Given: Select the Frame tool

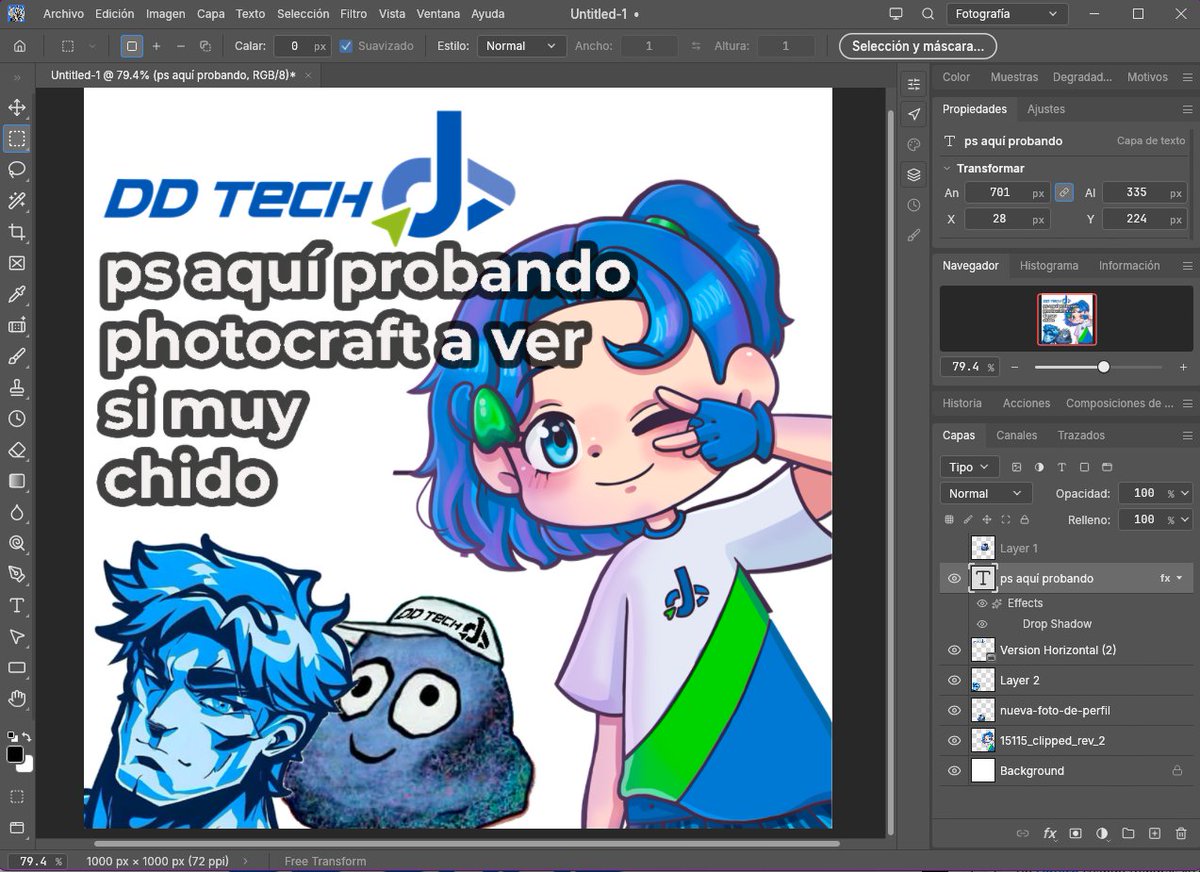Looking at the screenshot, I should (x=17, y=263).
